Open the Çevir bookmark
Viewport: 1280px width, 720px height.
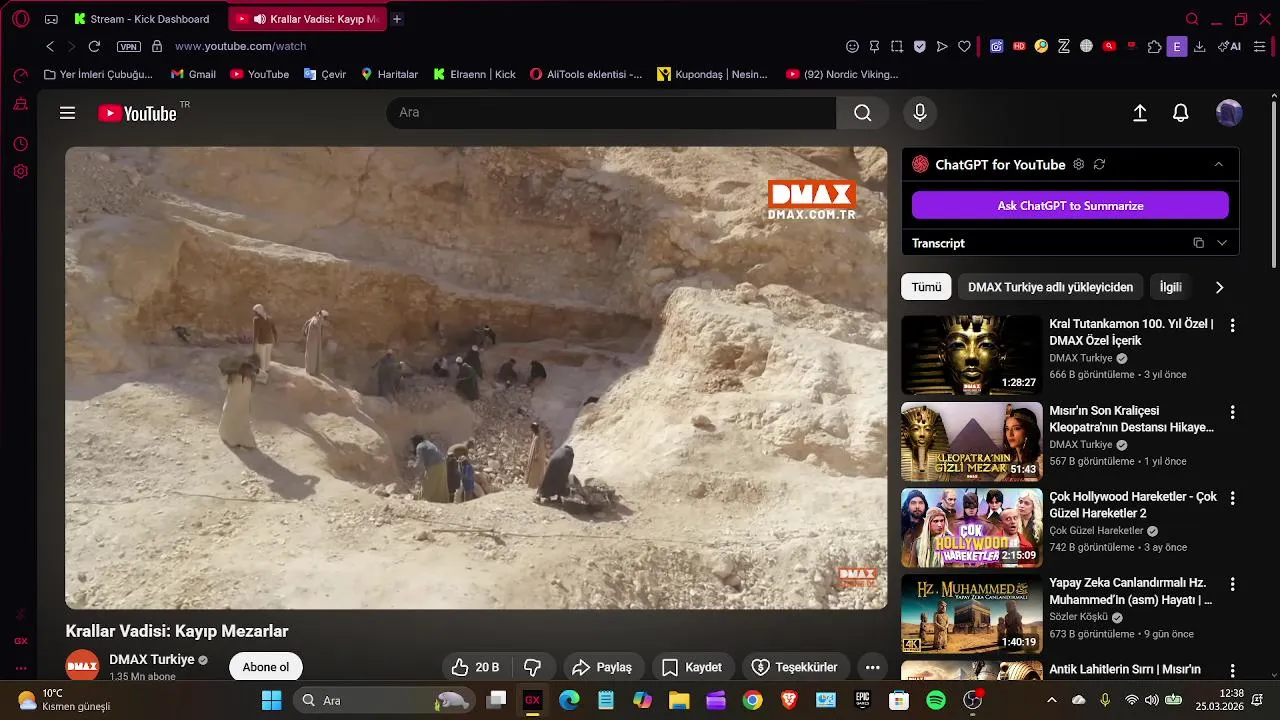(x=325, y=74)
